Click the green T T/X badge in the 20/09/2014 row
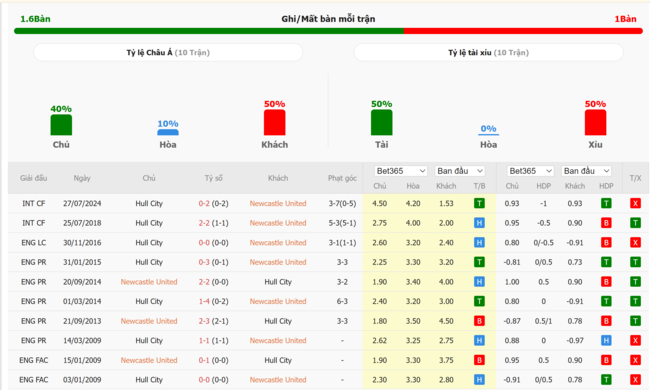650x390 pixels. tap(635, 282)
